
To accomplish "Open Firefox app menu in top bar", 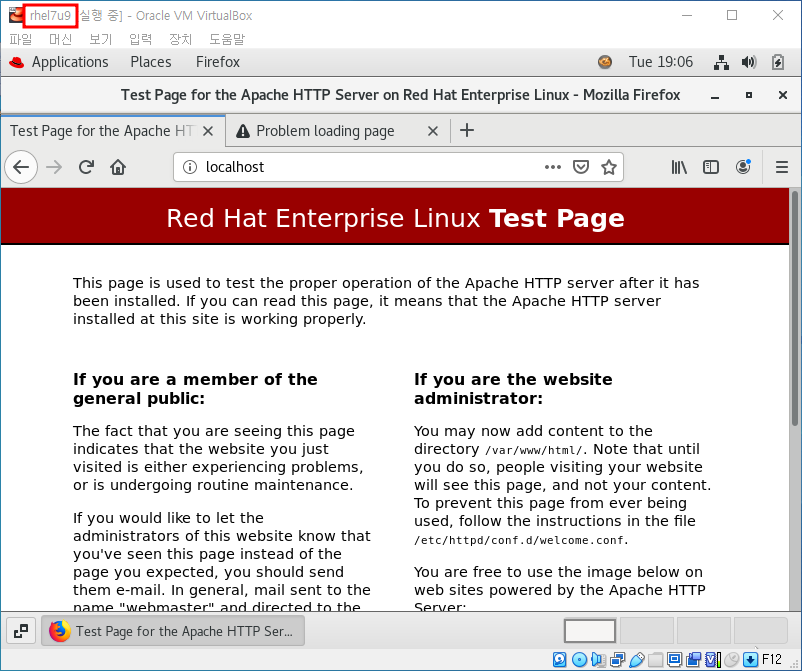I will (x=218, y=62).
